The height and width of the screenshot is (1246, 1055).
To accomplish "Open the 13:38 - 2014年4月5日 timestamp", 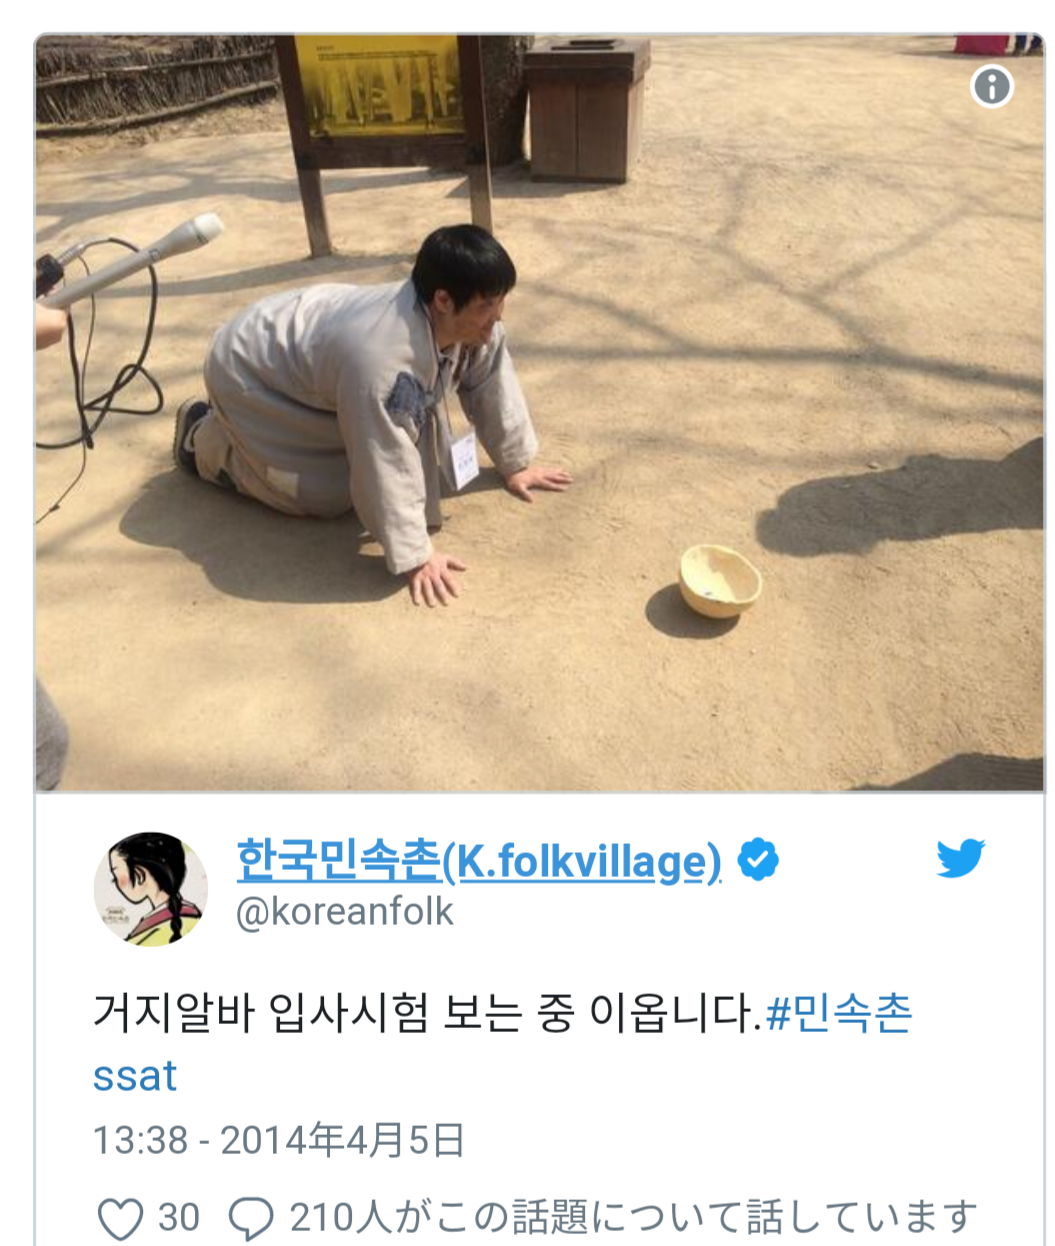I will point(279,1140).
